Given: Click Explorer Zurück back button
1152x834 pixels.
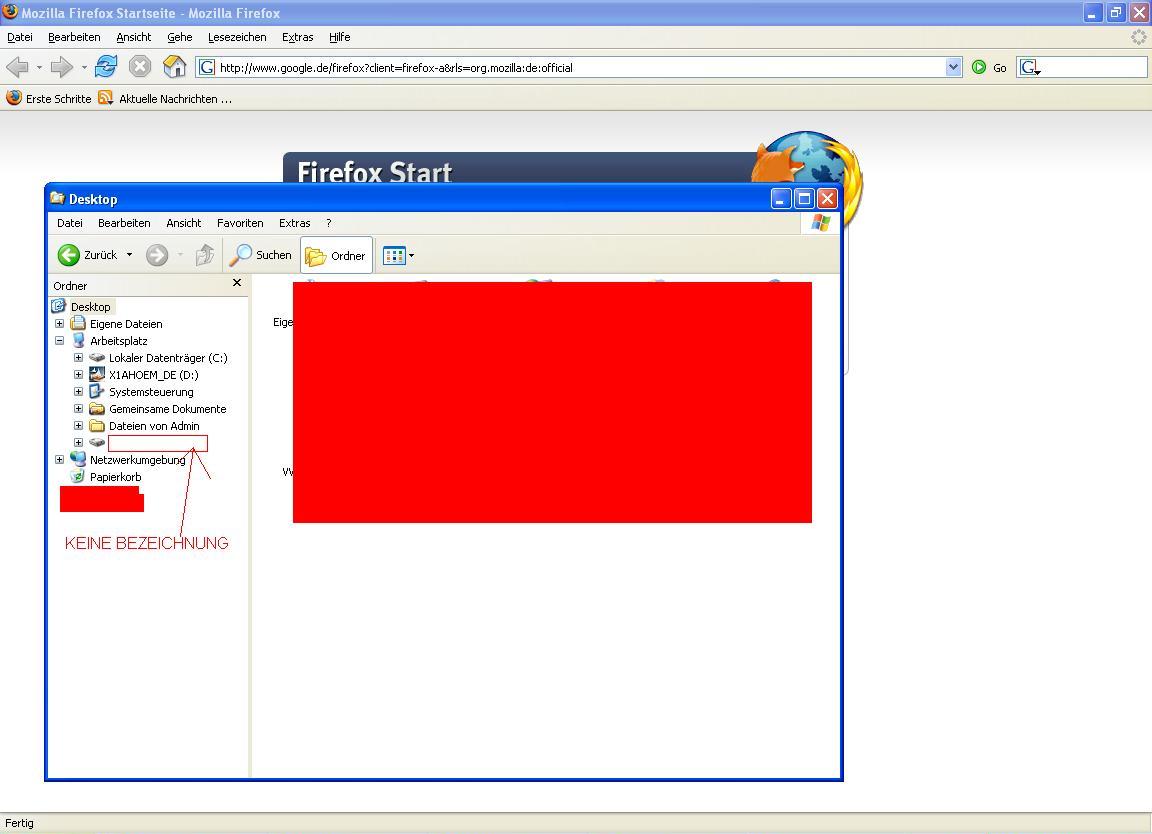Looking at the screenshot, I should (x=87, y=255).
